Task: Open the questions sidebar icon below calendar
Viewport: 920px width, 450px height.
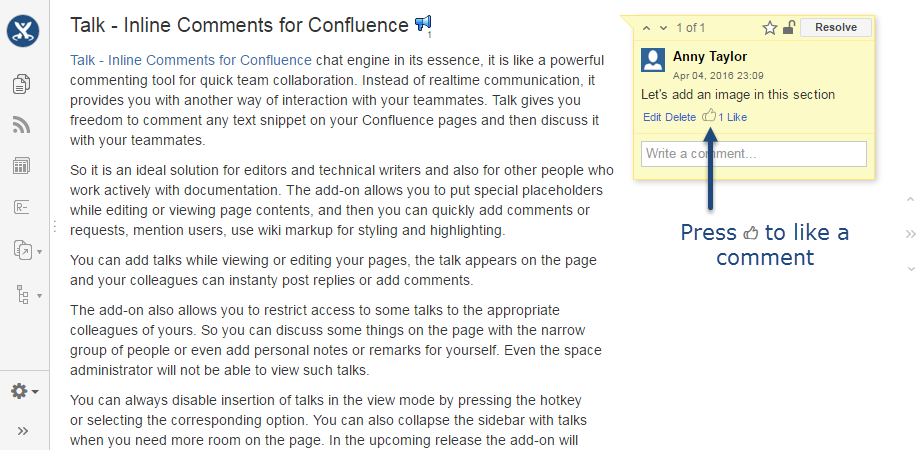Action: coord(21,207)
